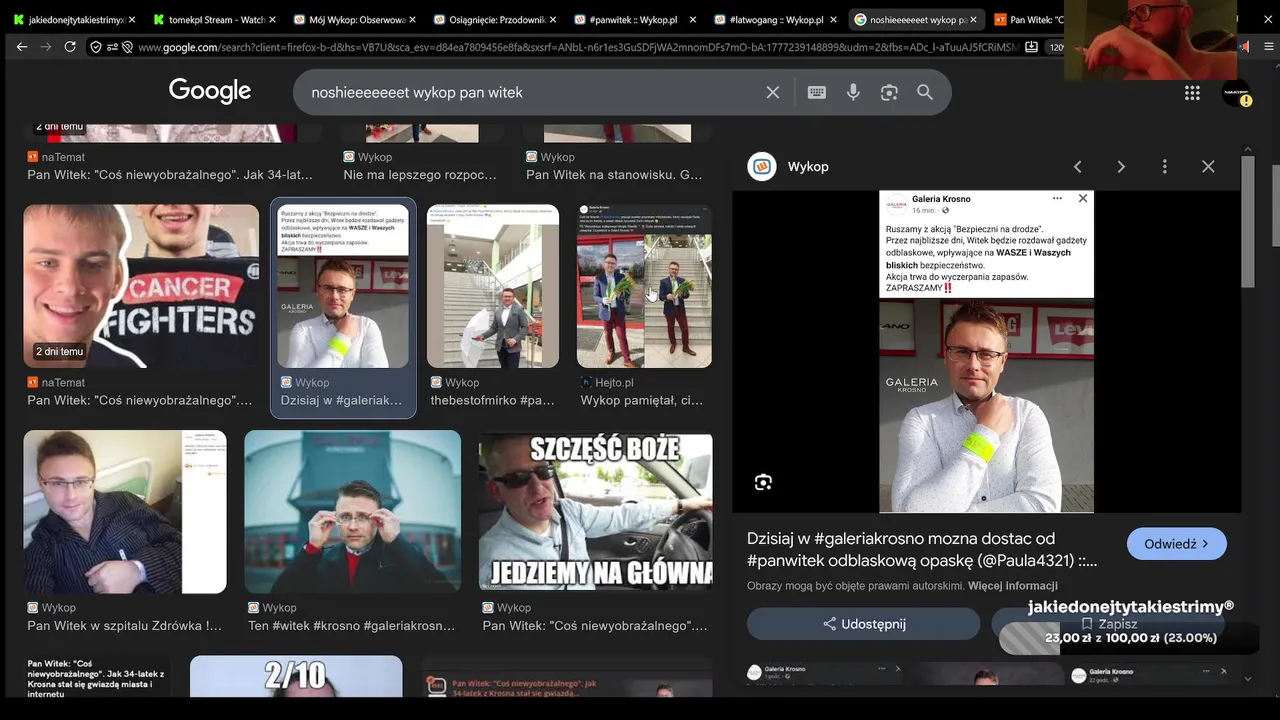Image resolution: width=1280 pixels, height=720 pixels.
Task: Submit search using magnifying glass icon
Action: click(925, 92)
